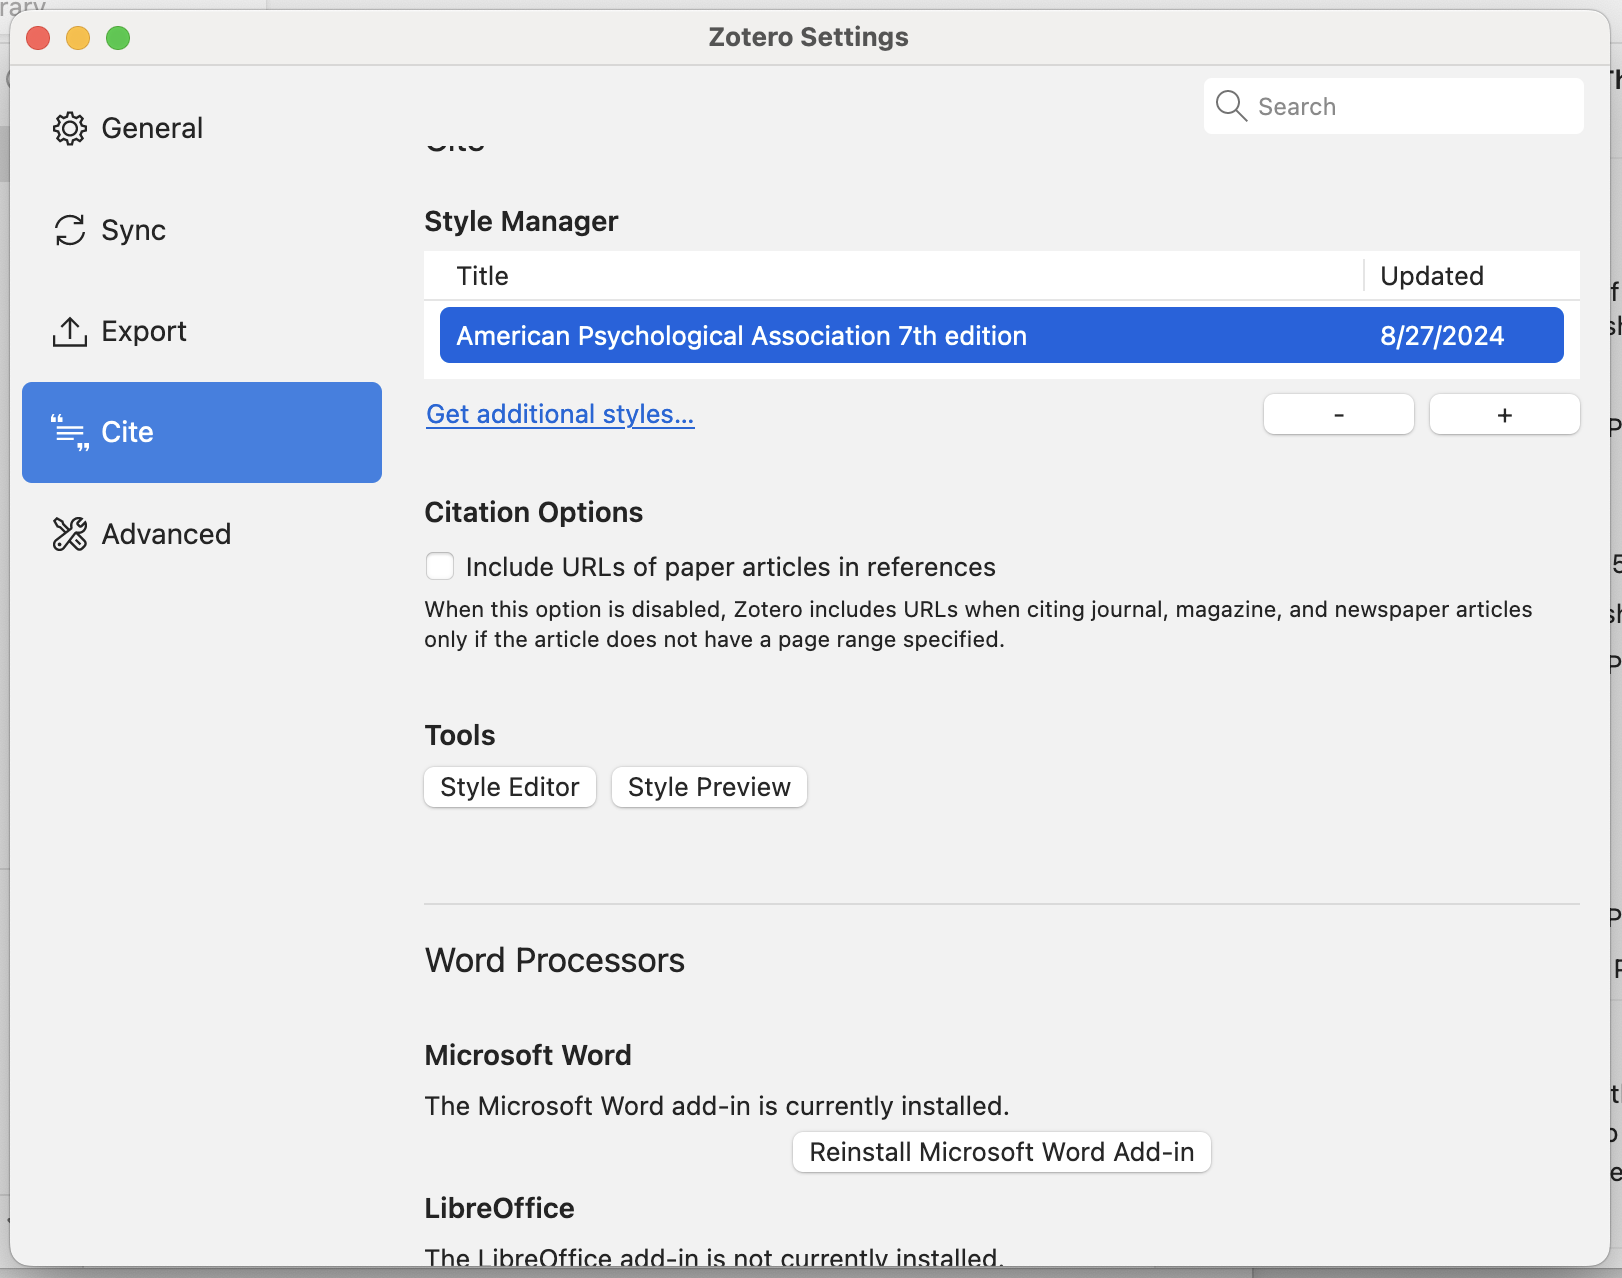This screenshot has height=1278, width=1622.
Task: Close the Zotero Settings window
Action: coord(38,38)
